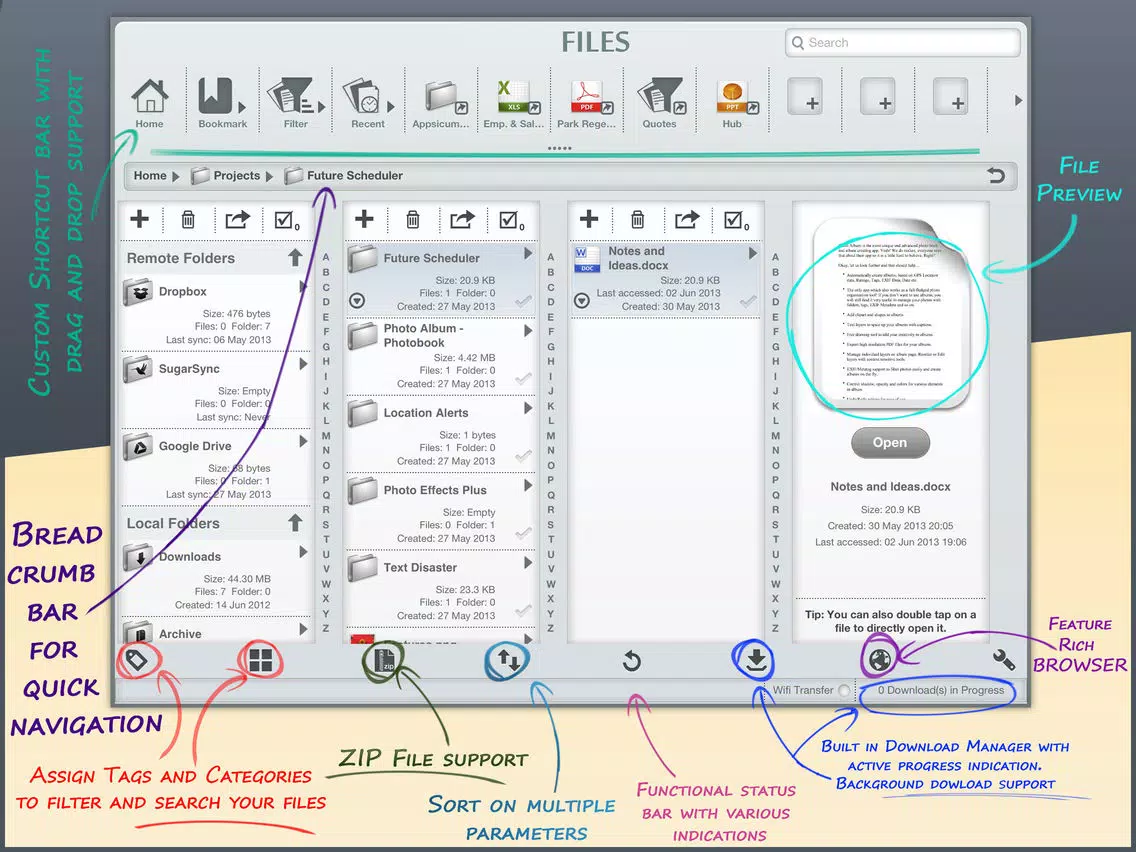Open the Recent files shortcut
Screen dimensions: 1136x852
coord(368,102)
